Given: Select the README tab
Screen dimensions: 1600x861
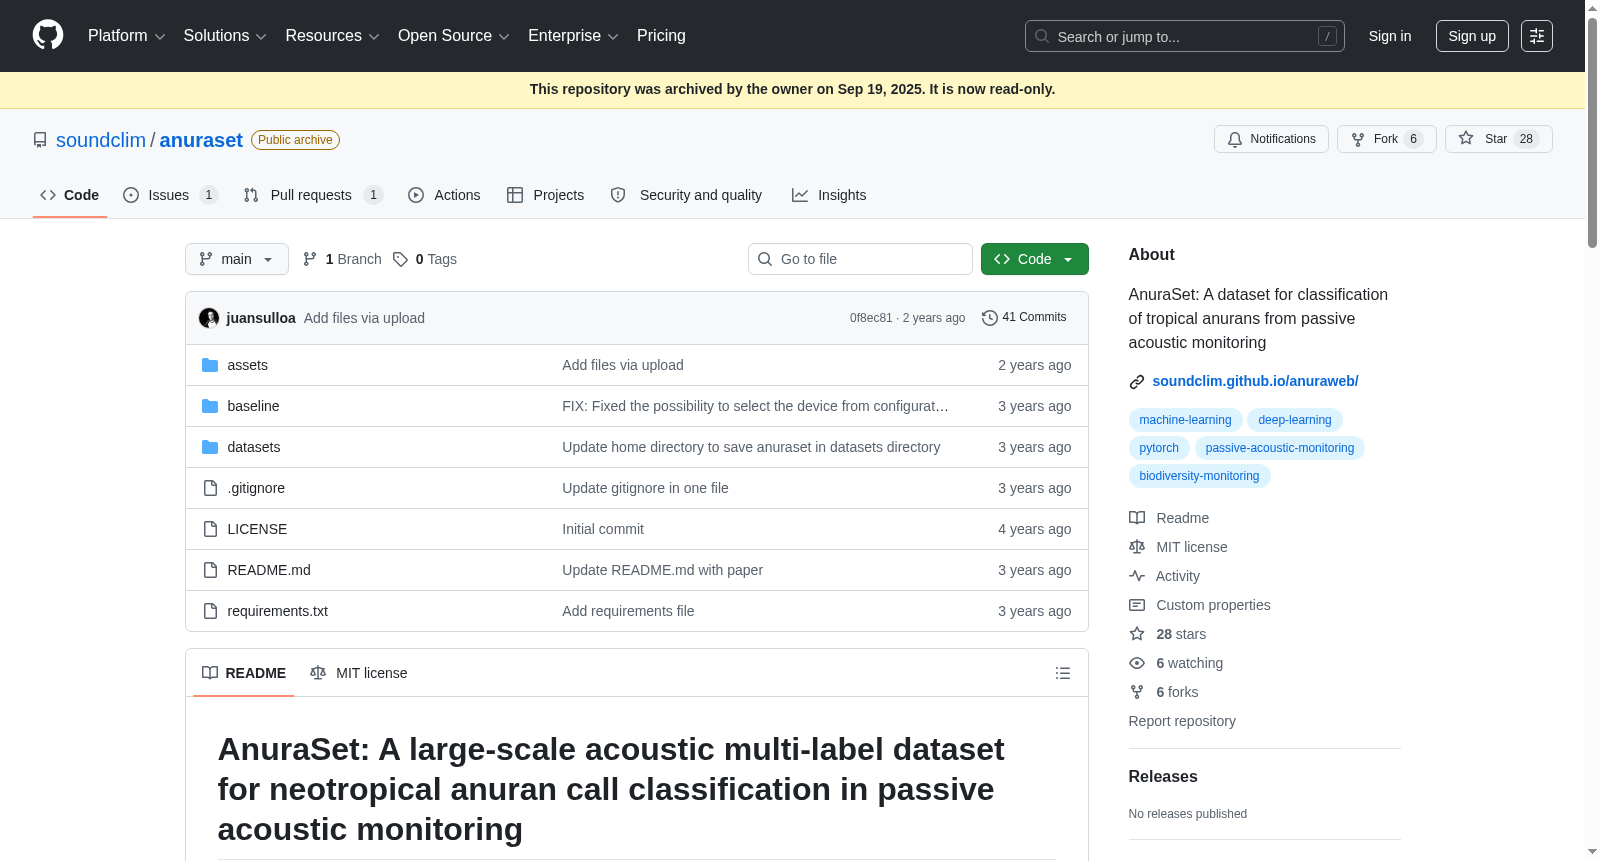Looking at the screenshot, I should (244, 673).
